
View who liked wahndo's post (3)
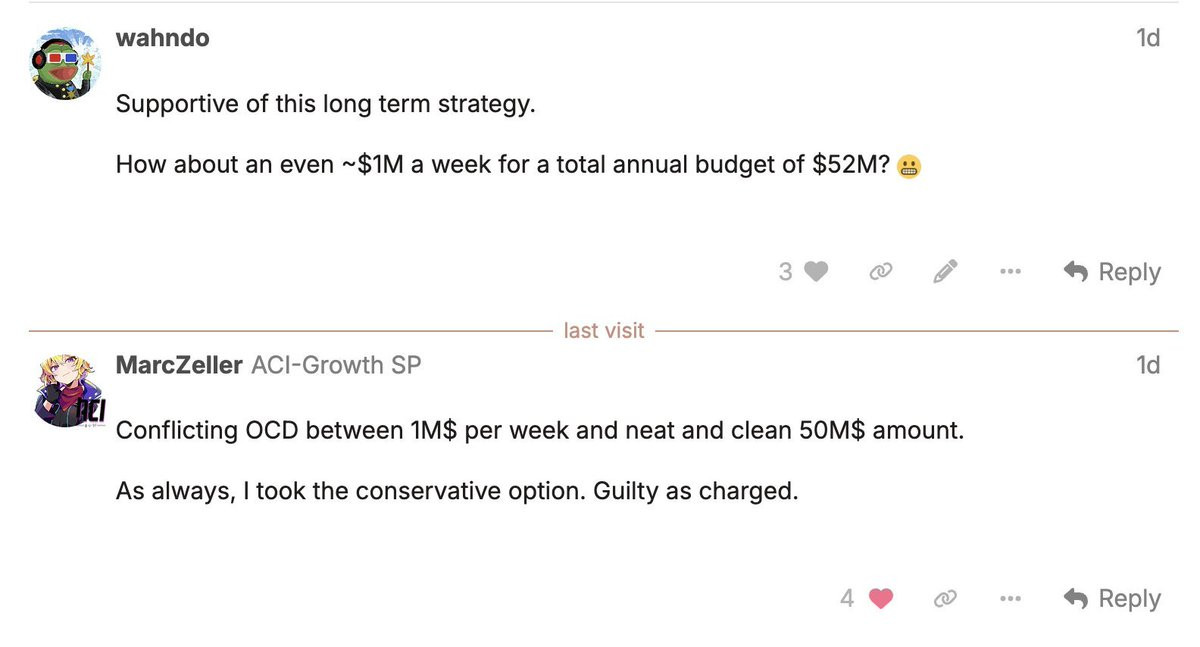785,271
